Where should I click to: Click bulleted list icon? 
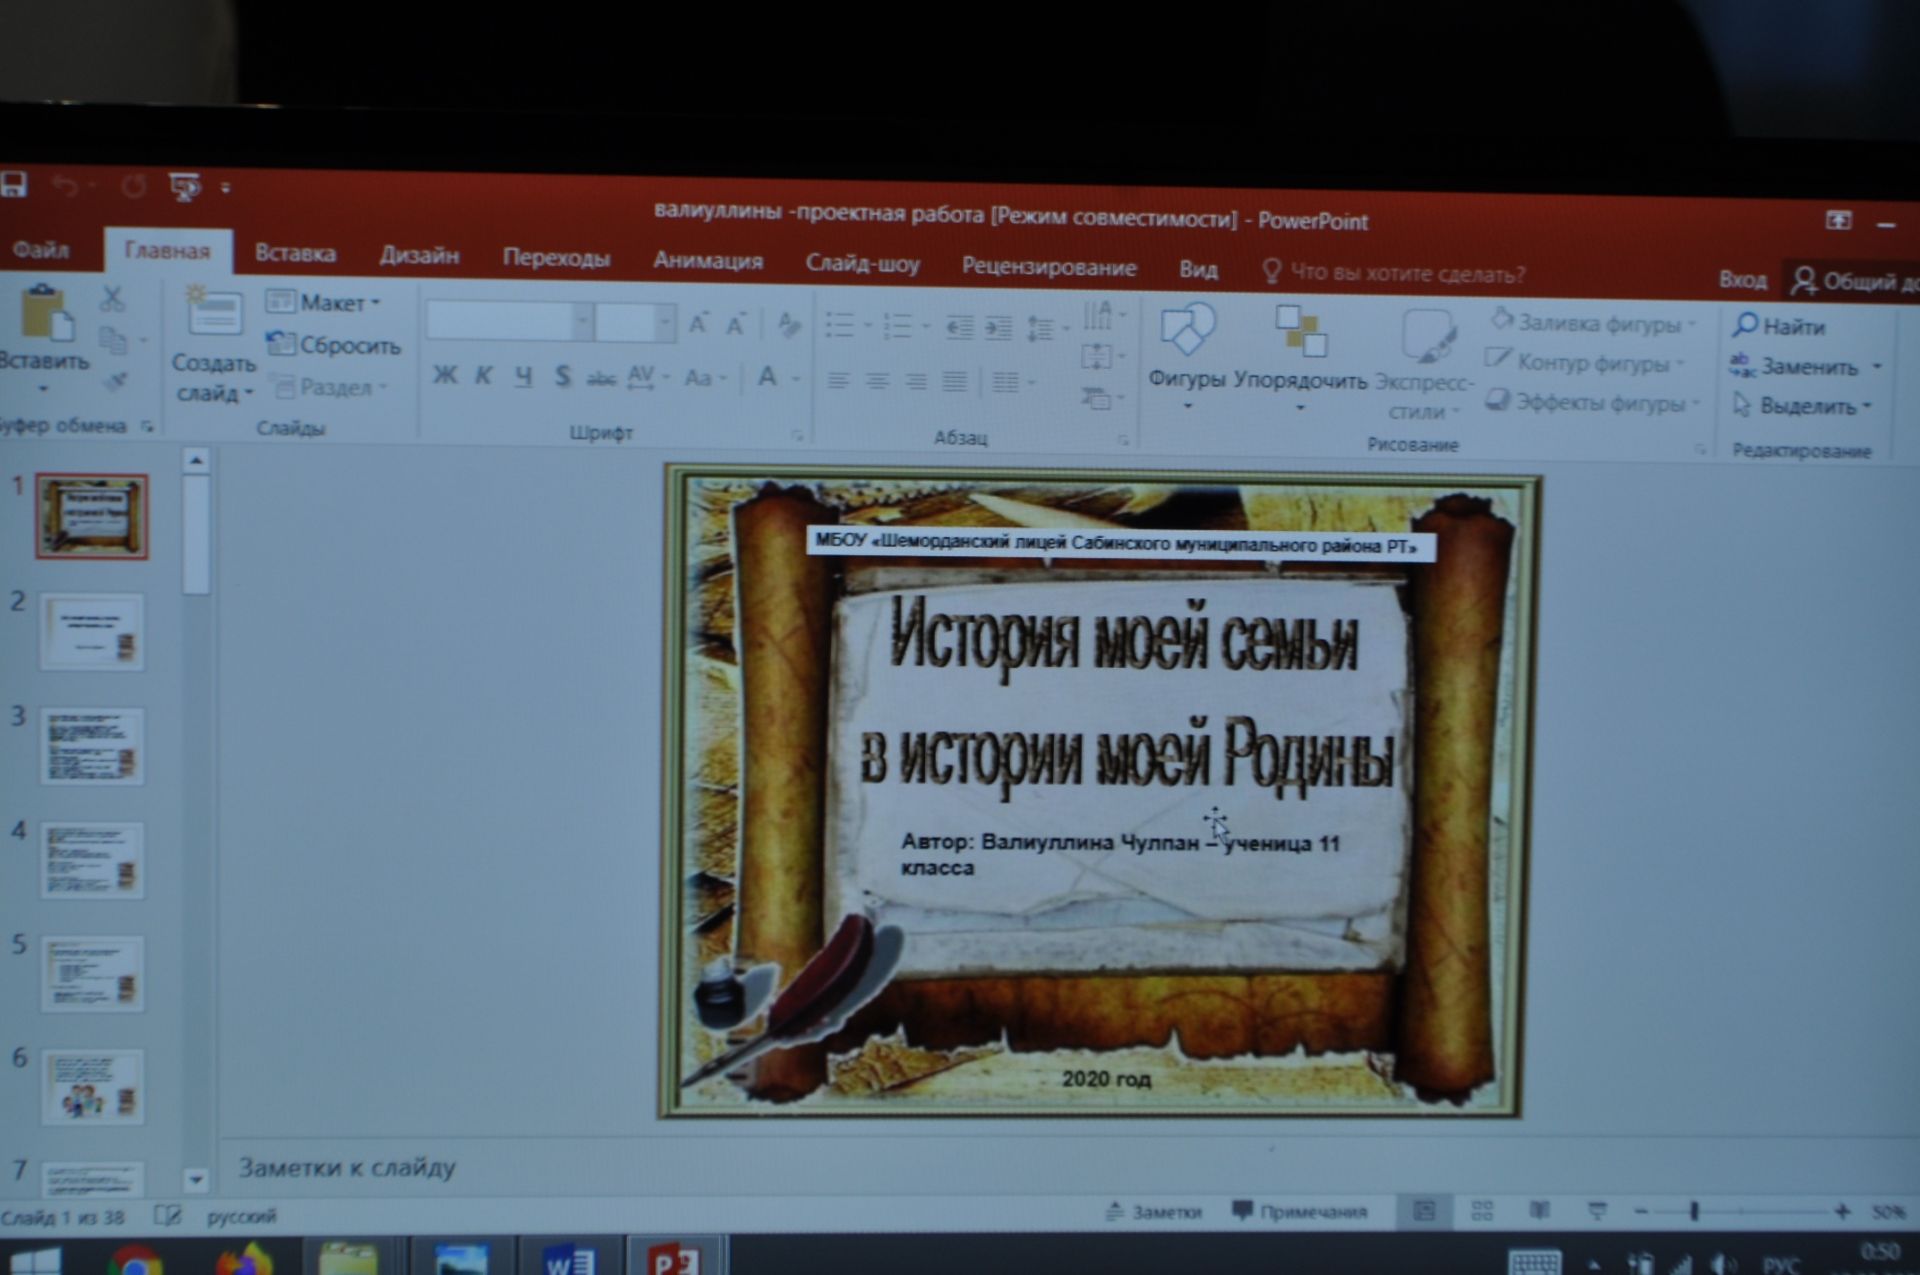click(x=840, y=325)
